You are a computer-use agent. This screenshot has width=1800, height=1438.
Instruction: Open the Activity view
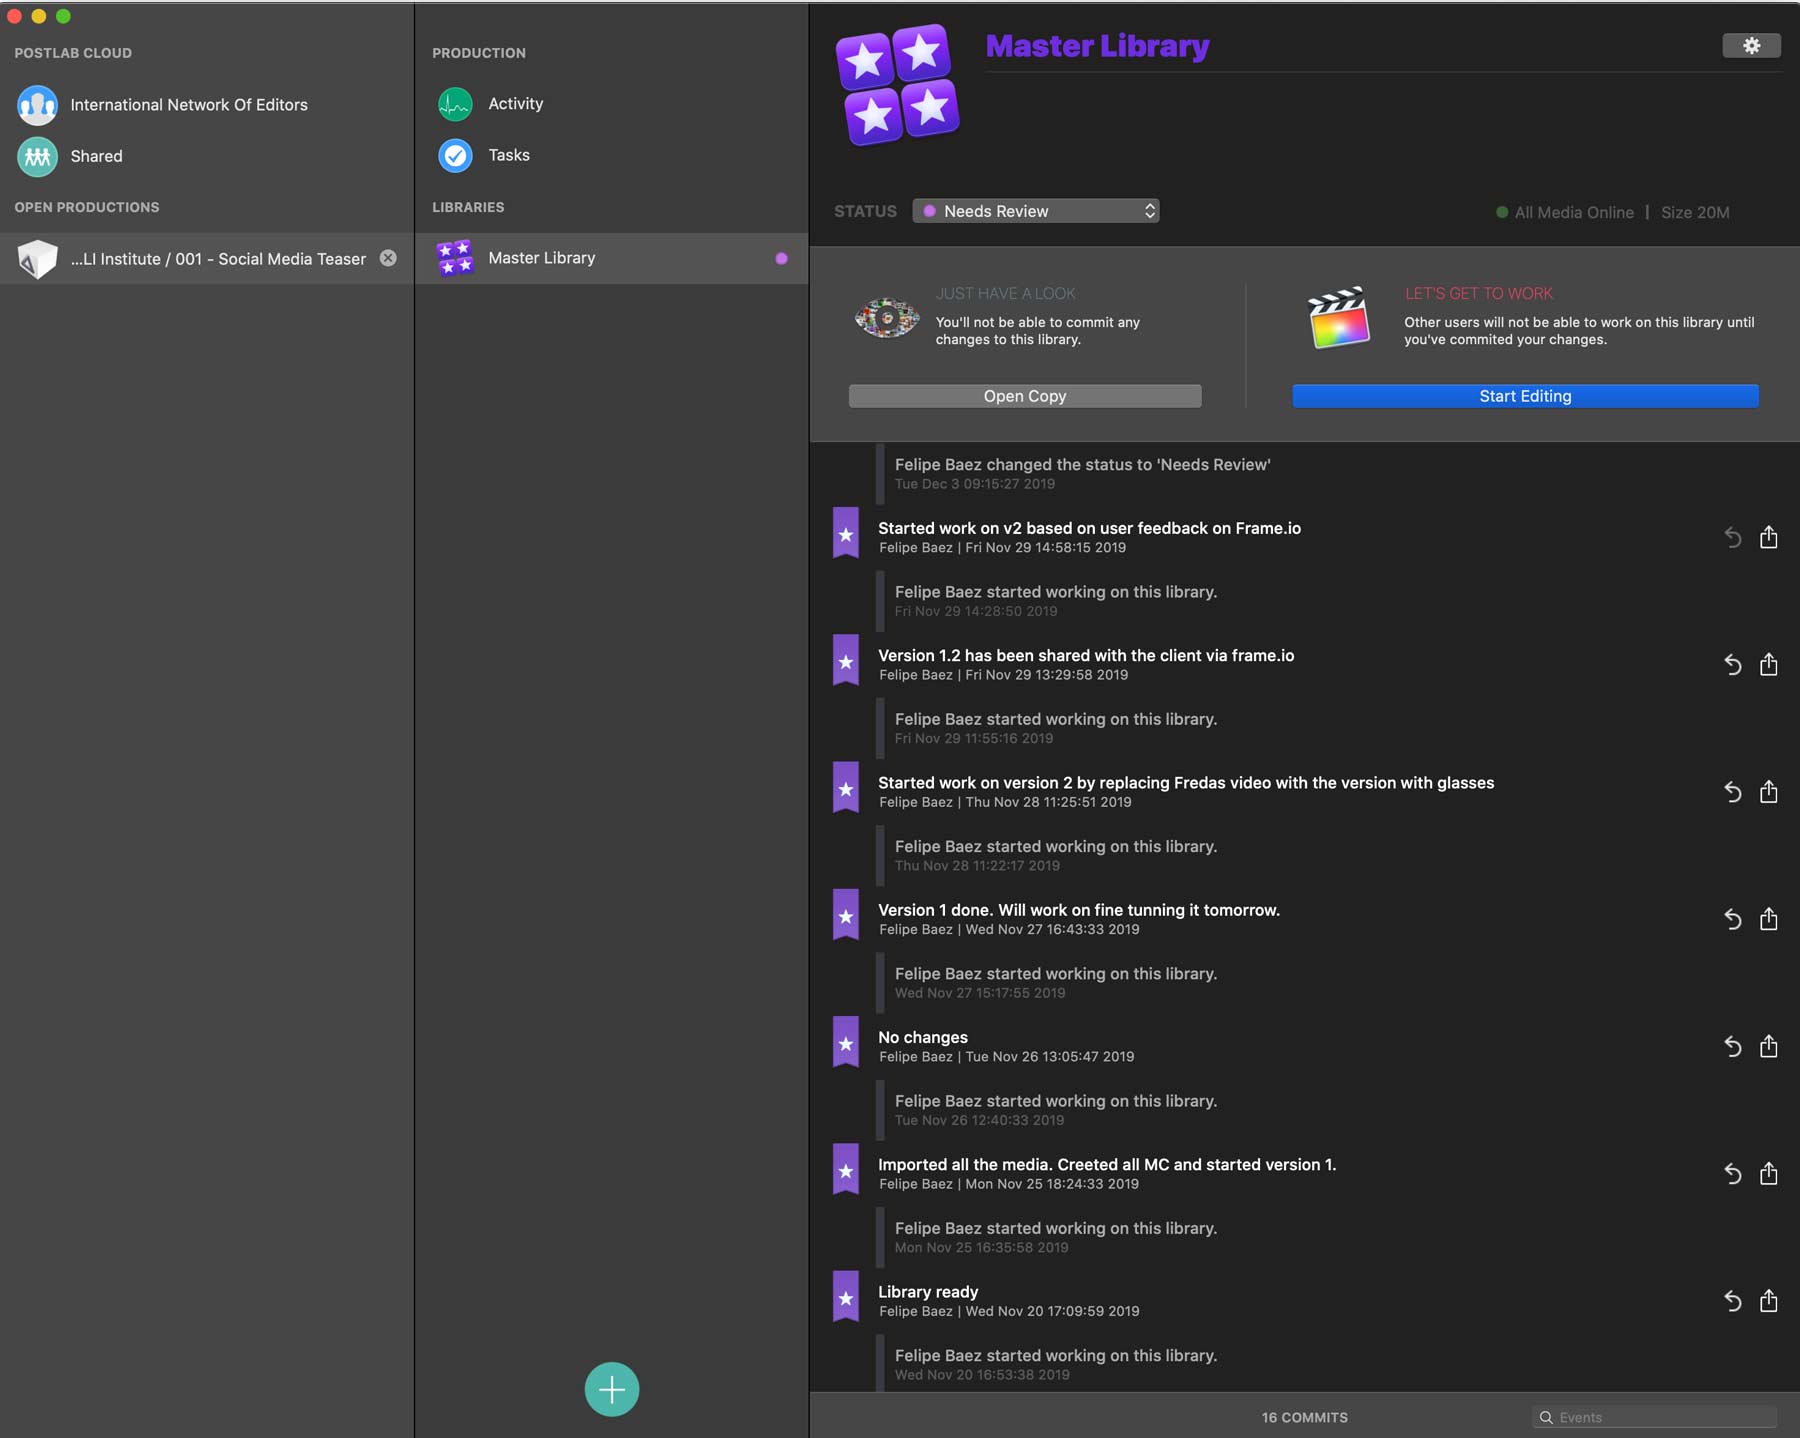coord(490,103)
